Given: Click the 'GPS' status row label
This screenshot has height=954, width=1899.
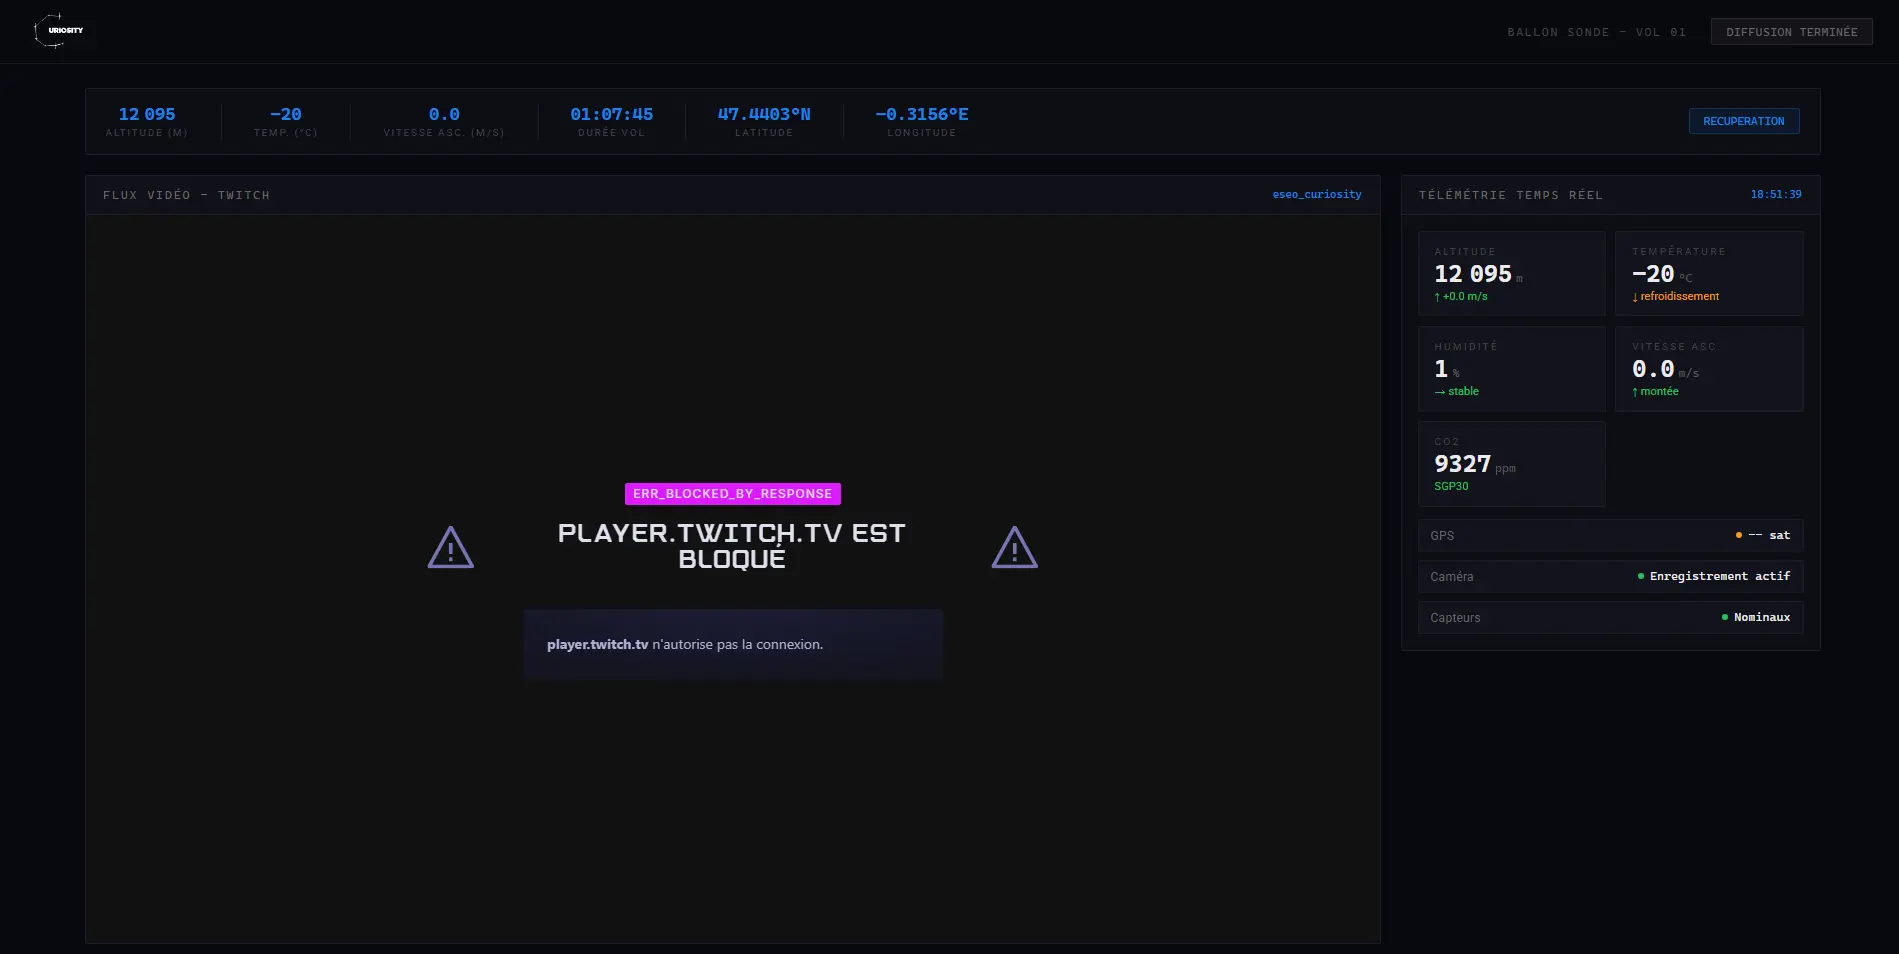Looking at the screenshot, I should click(1442, 536).
